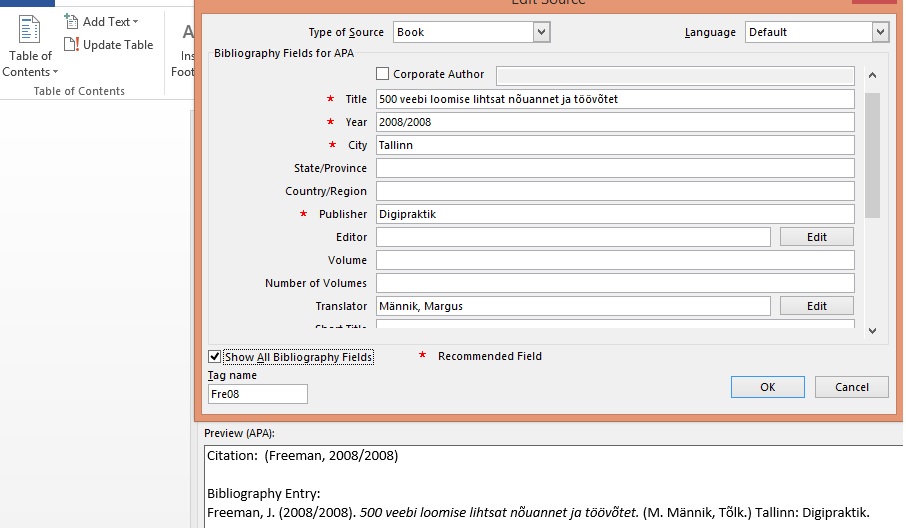Click the Corporate Author text field

tap(675, 76)
